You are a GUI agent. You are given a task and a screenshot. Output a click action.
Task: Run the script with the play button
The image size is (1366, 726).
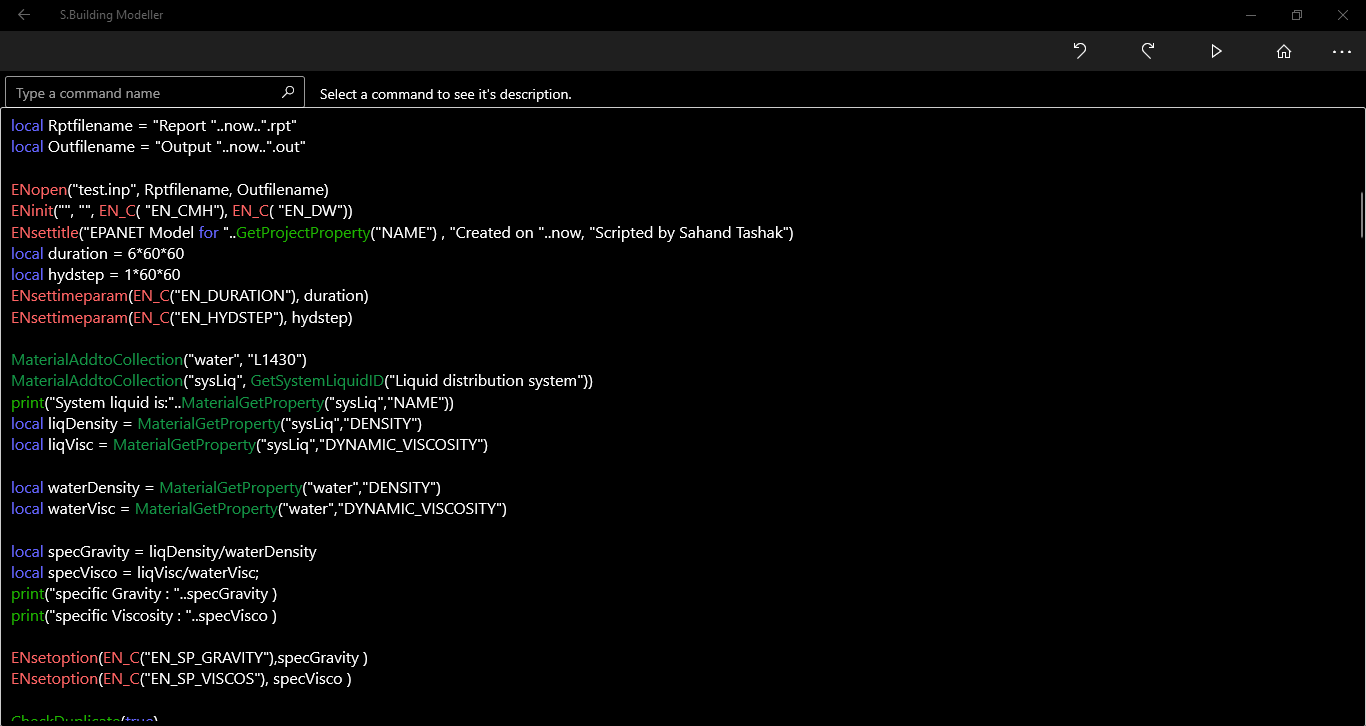tap(1216, 51)
